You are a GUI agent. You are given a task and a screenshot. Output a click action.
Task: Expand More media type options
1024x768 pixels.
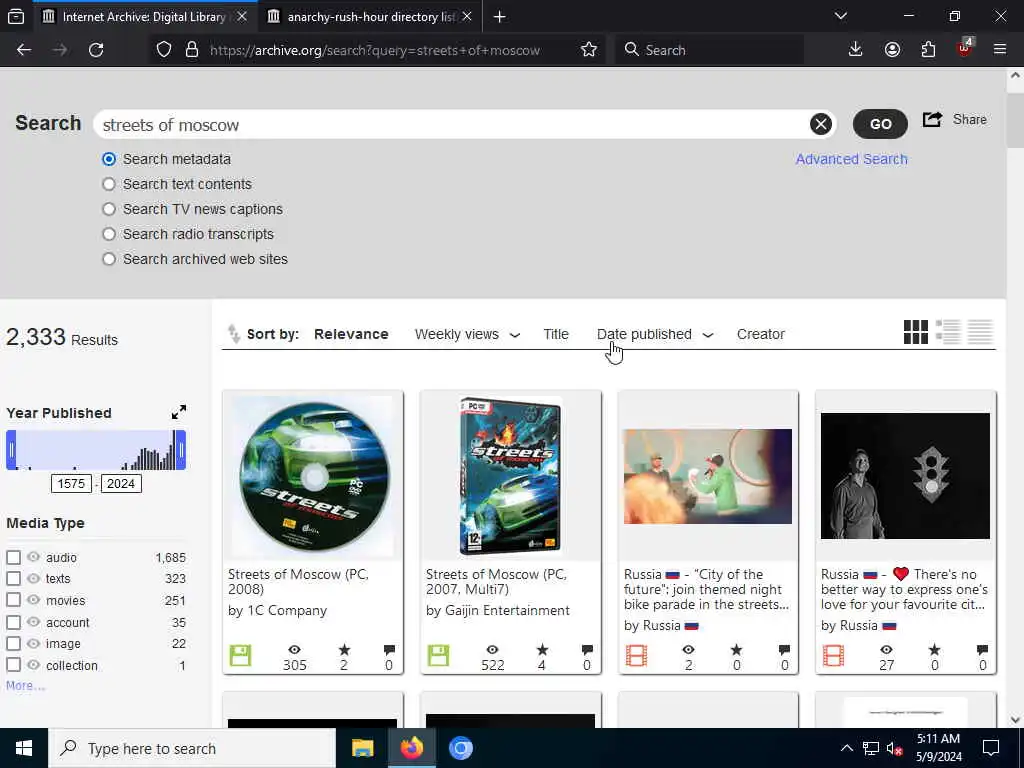[25, 686]
